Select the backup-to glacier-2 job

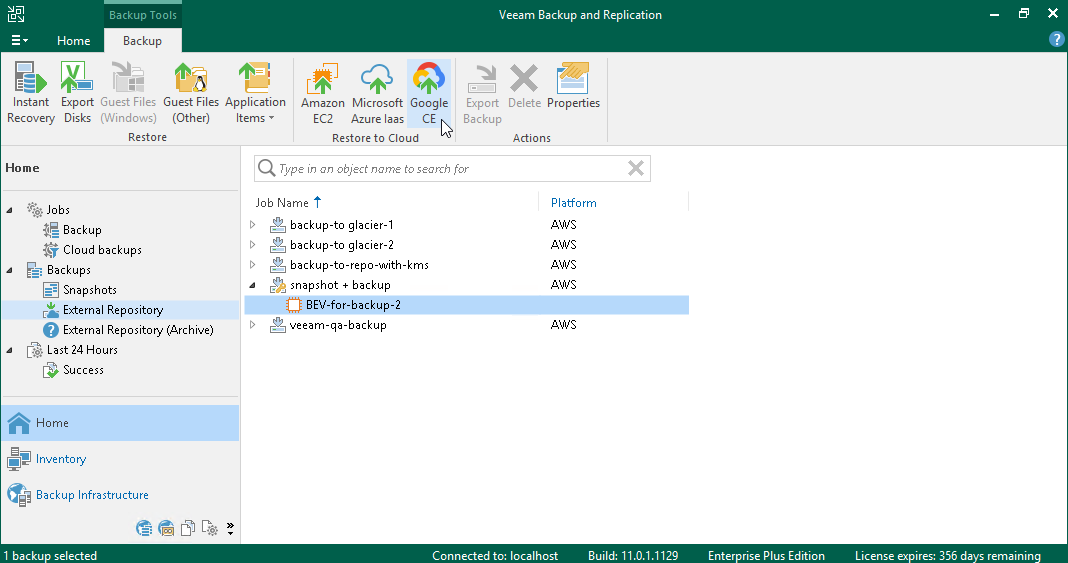(341, 244)
